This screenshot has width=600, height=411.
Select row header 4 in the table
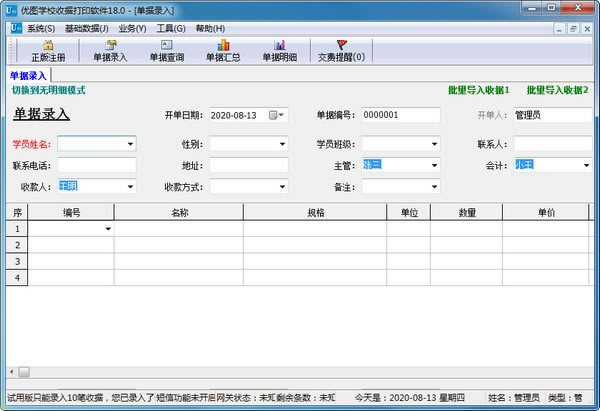pyautogui.click(x=17, y=278)
